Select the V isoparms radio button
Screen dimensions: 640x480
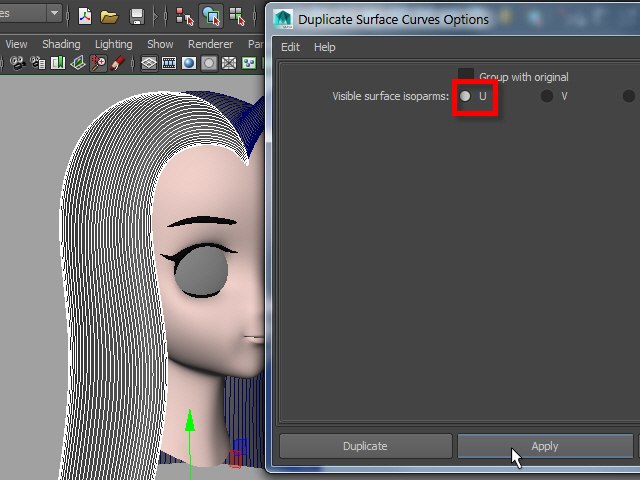[x=547, y=96]
